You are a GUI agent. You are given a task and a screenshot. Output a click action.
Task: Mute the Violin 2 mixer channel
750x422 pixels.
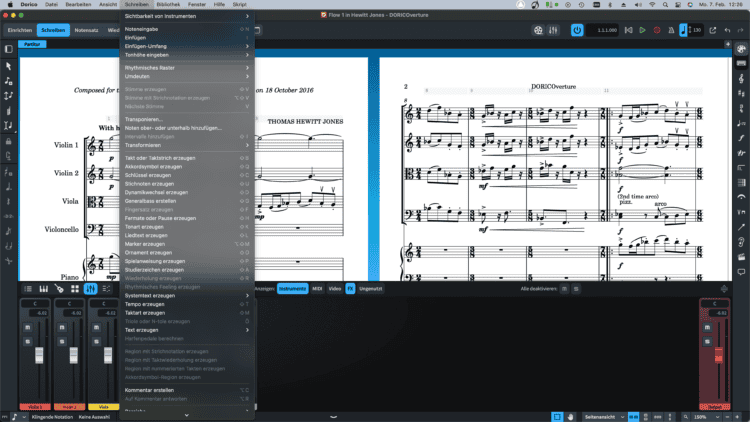pos(62,327)
